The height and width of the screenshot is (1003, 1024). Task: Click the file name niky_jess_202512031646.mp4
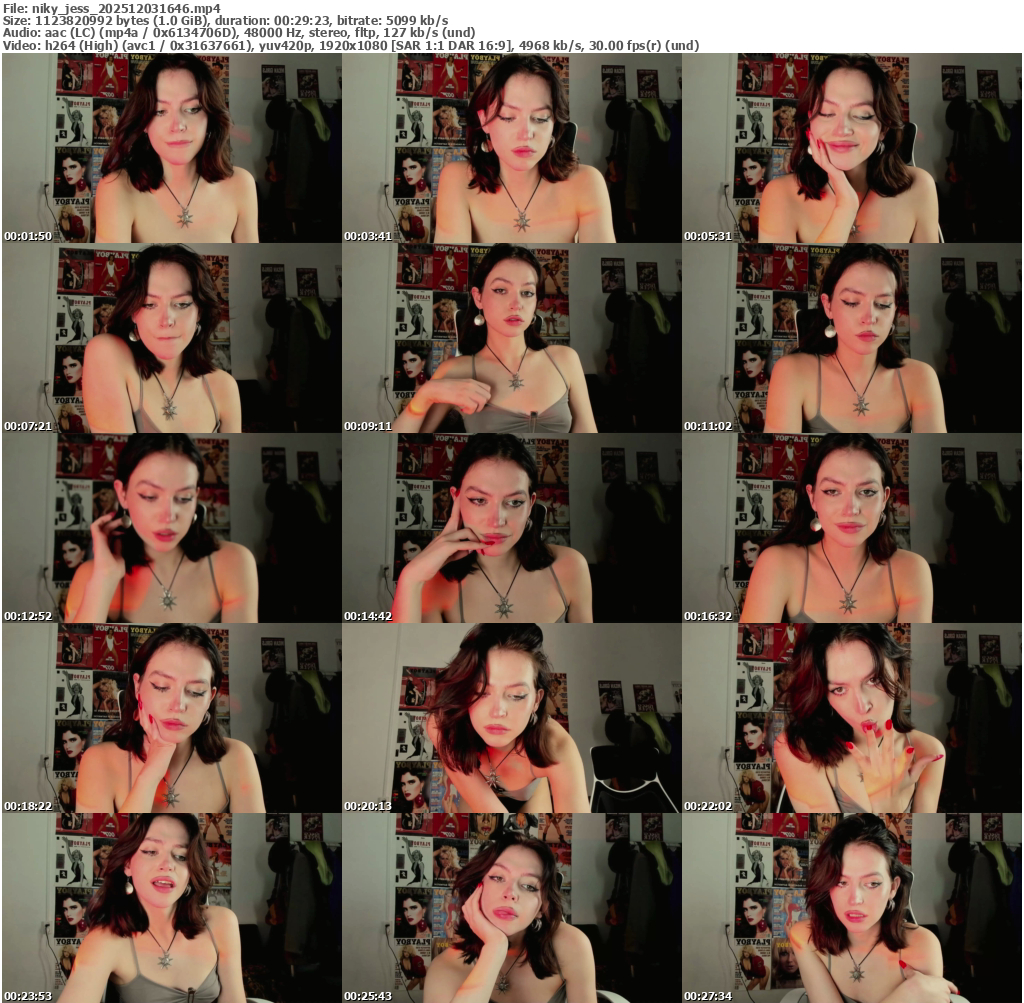[x=126, y=8]
